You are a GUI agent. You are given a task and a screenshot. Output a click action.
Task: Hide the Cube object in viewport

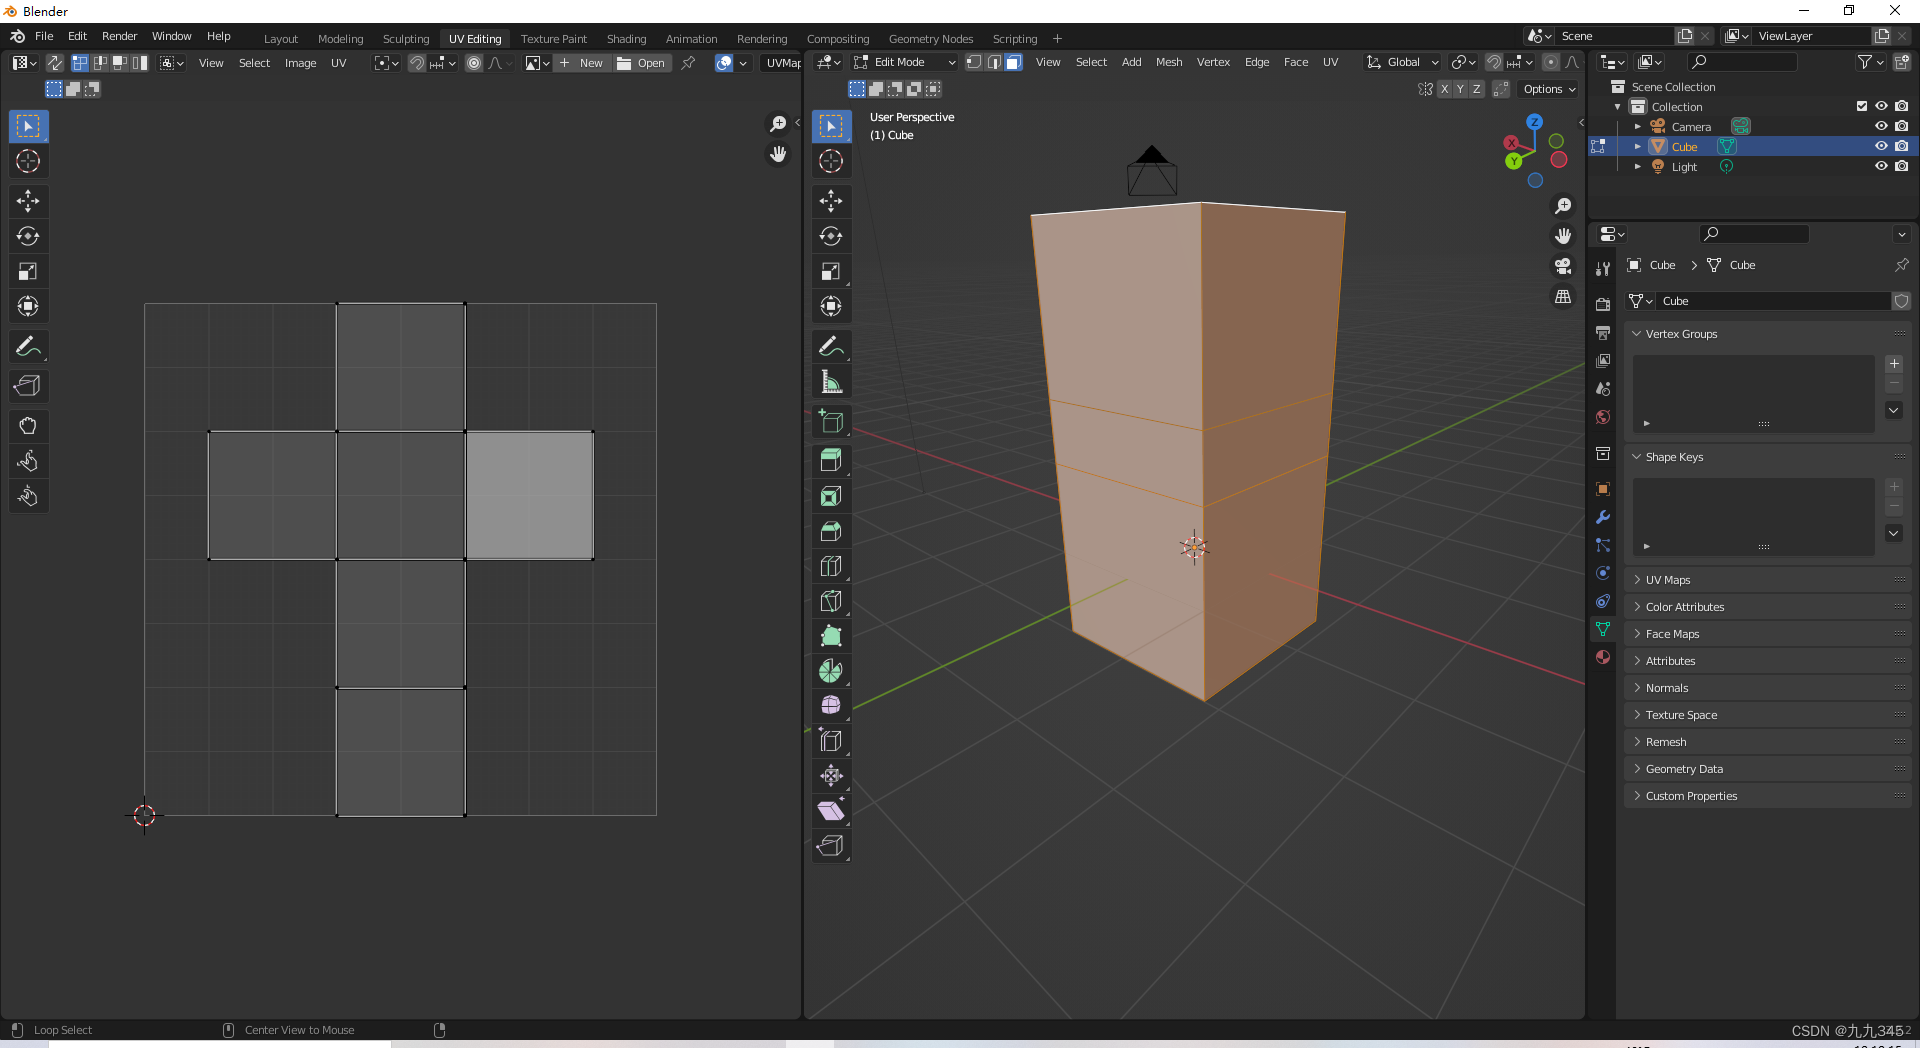click(1880, 146)
